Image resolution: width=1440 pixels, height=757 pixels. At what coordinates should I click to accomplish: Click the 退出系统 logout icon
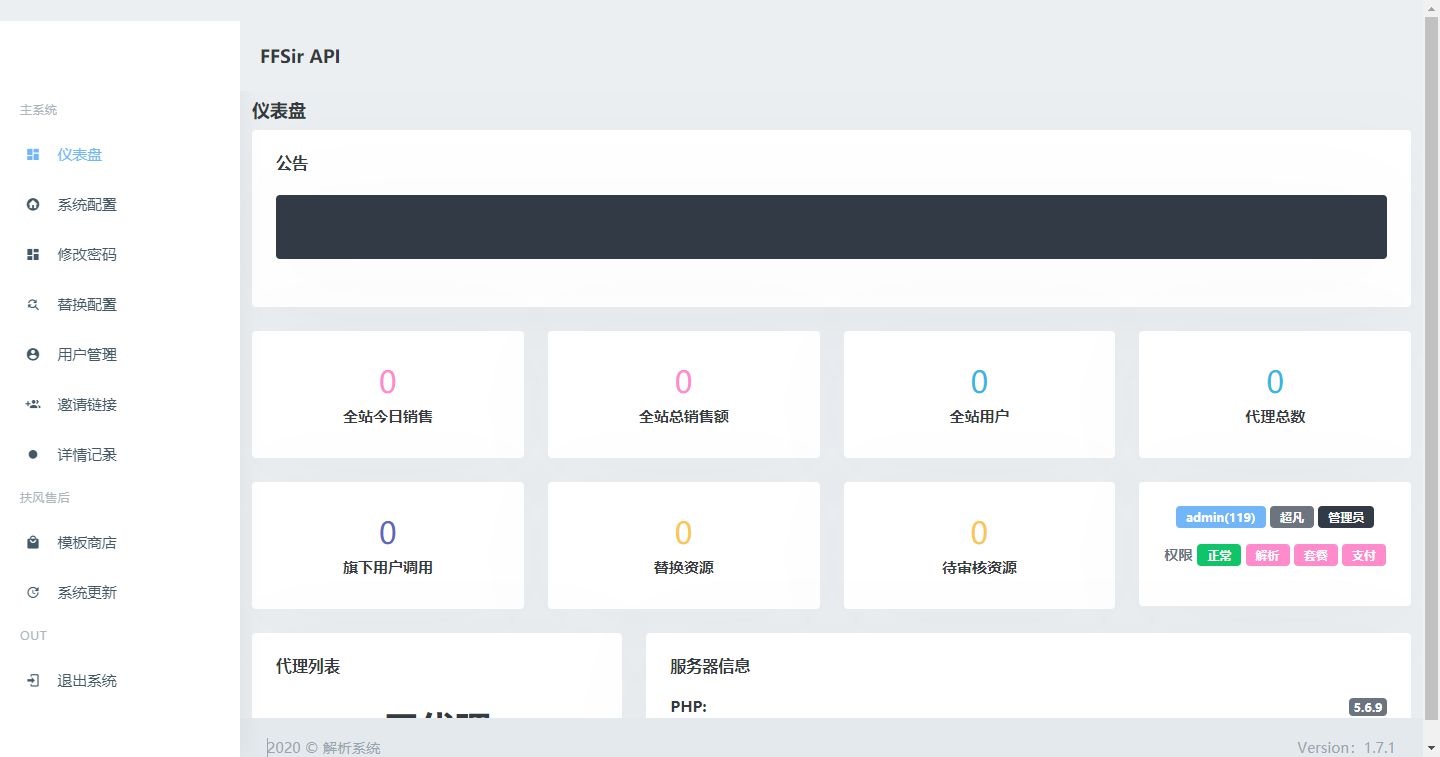point(31,680)
